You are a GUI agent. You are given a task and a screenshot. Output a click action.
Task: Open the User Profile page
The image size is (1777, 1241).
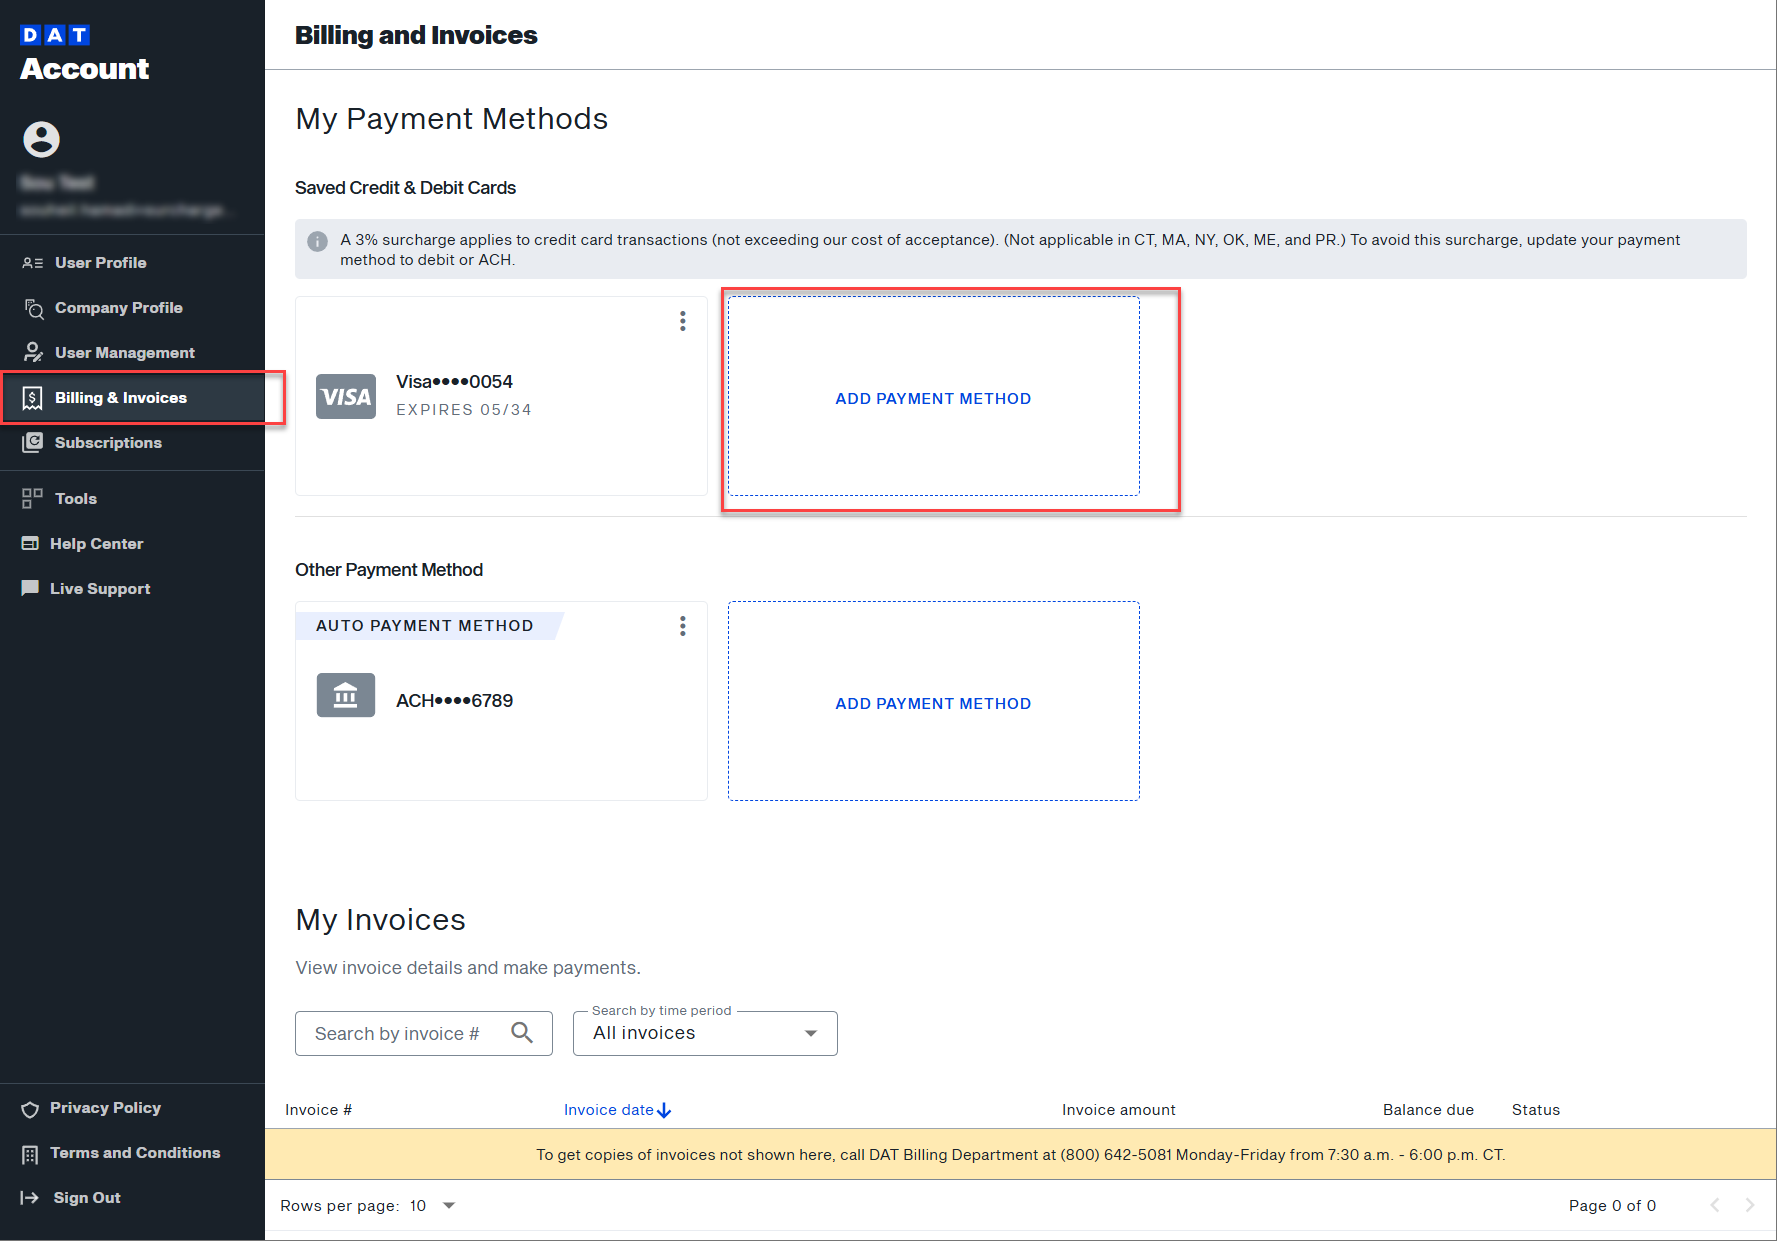[100, 262]
